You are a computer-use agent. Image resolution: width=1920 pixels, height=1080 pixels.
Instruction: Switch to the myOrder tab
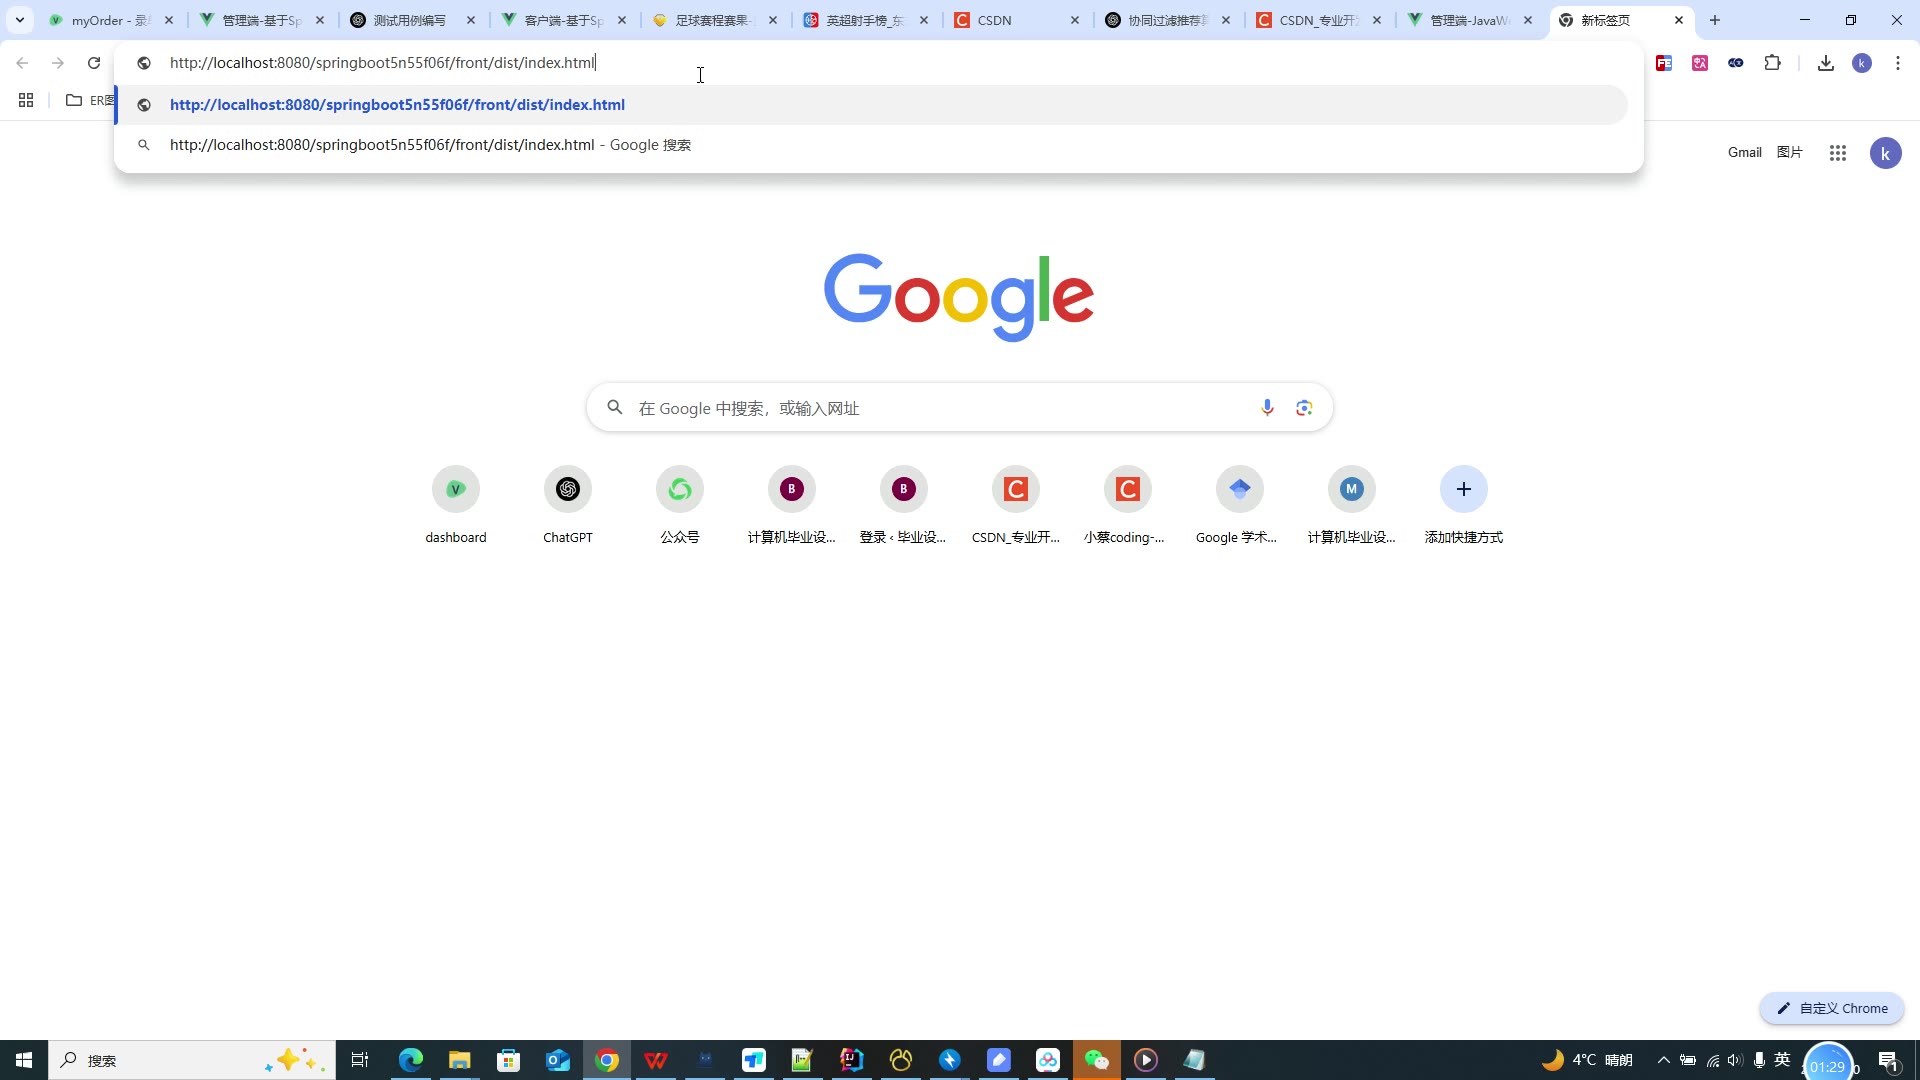coord(108,20)
